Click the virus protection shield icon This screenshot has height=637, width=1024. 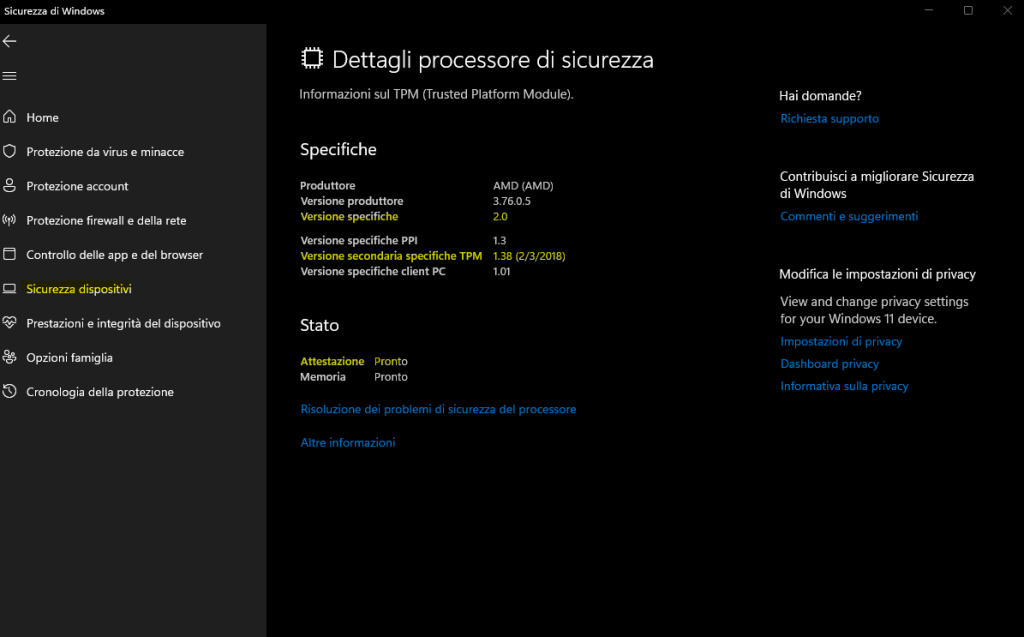tap(10, 151)
